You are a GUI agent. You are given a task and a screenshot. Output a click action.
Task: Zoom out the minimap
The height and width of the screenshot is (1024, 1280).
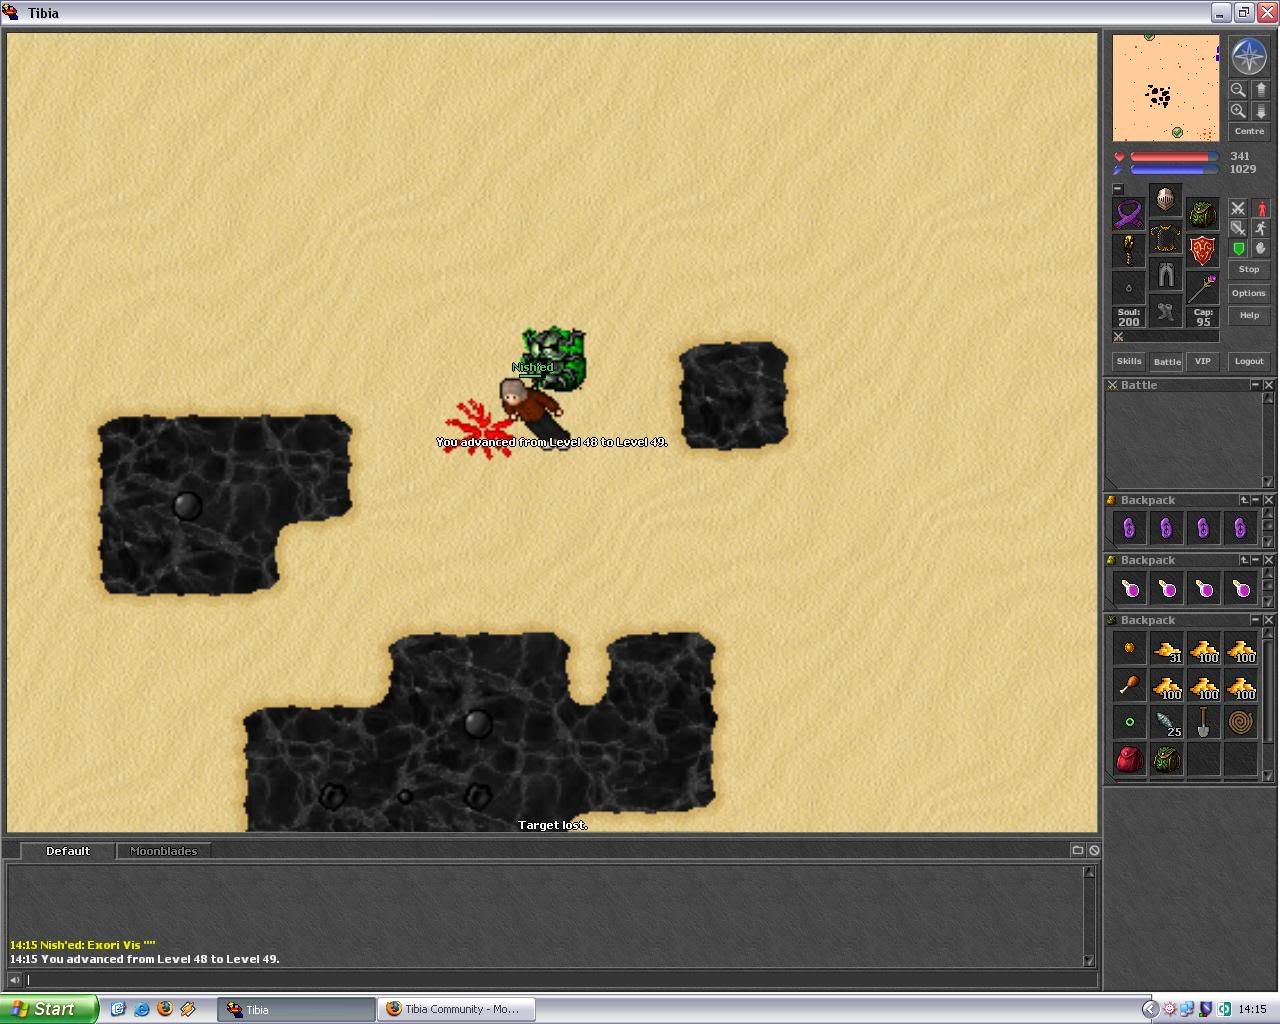click(1238, 90)
